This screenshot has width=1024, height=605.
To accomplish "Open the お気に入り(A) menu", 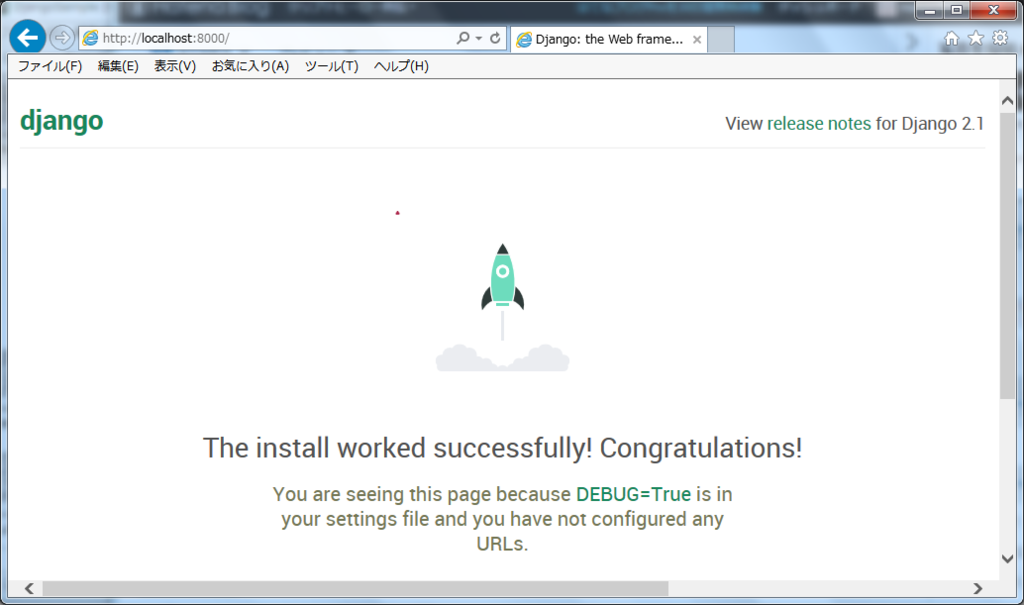I will pos(250,66).
